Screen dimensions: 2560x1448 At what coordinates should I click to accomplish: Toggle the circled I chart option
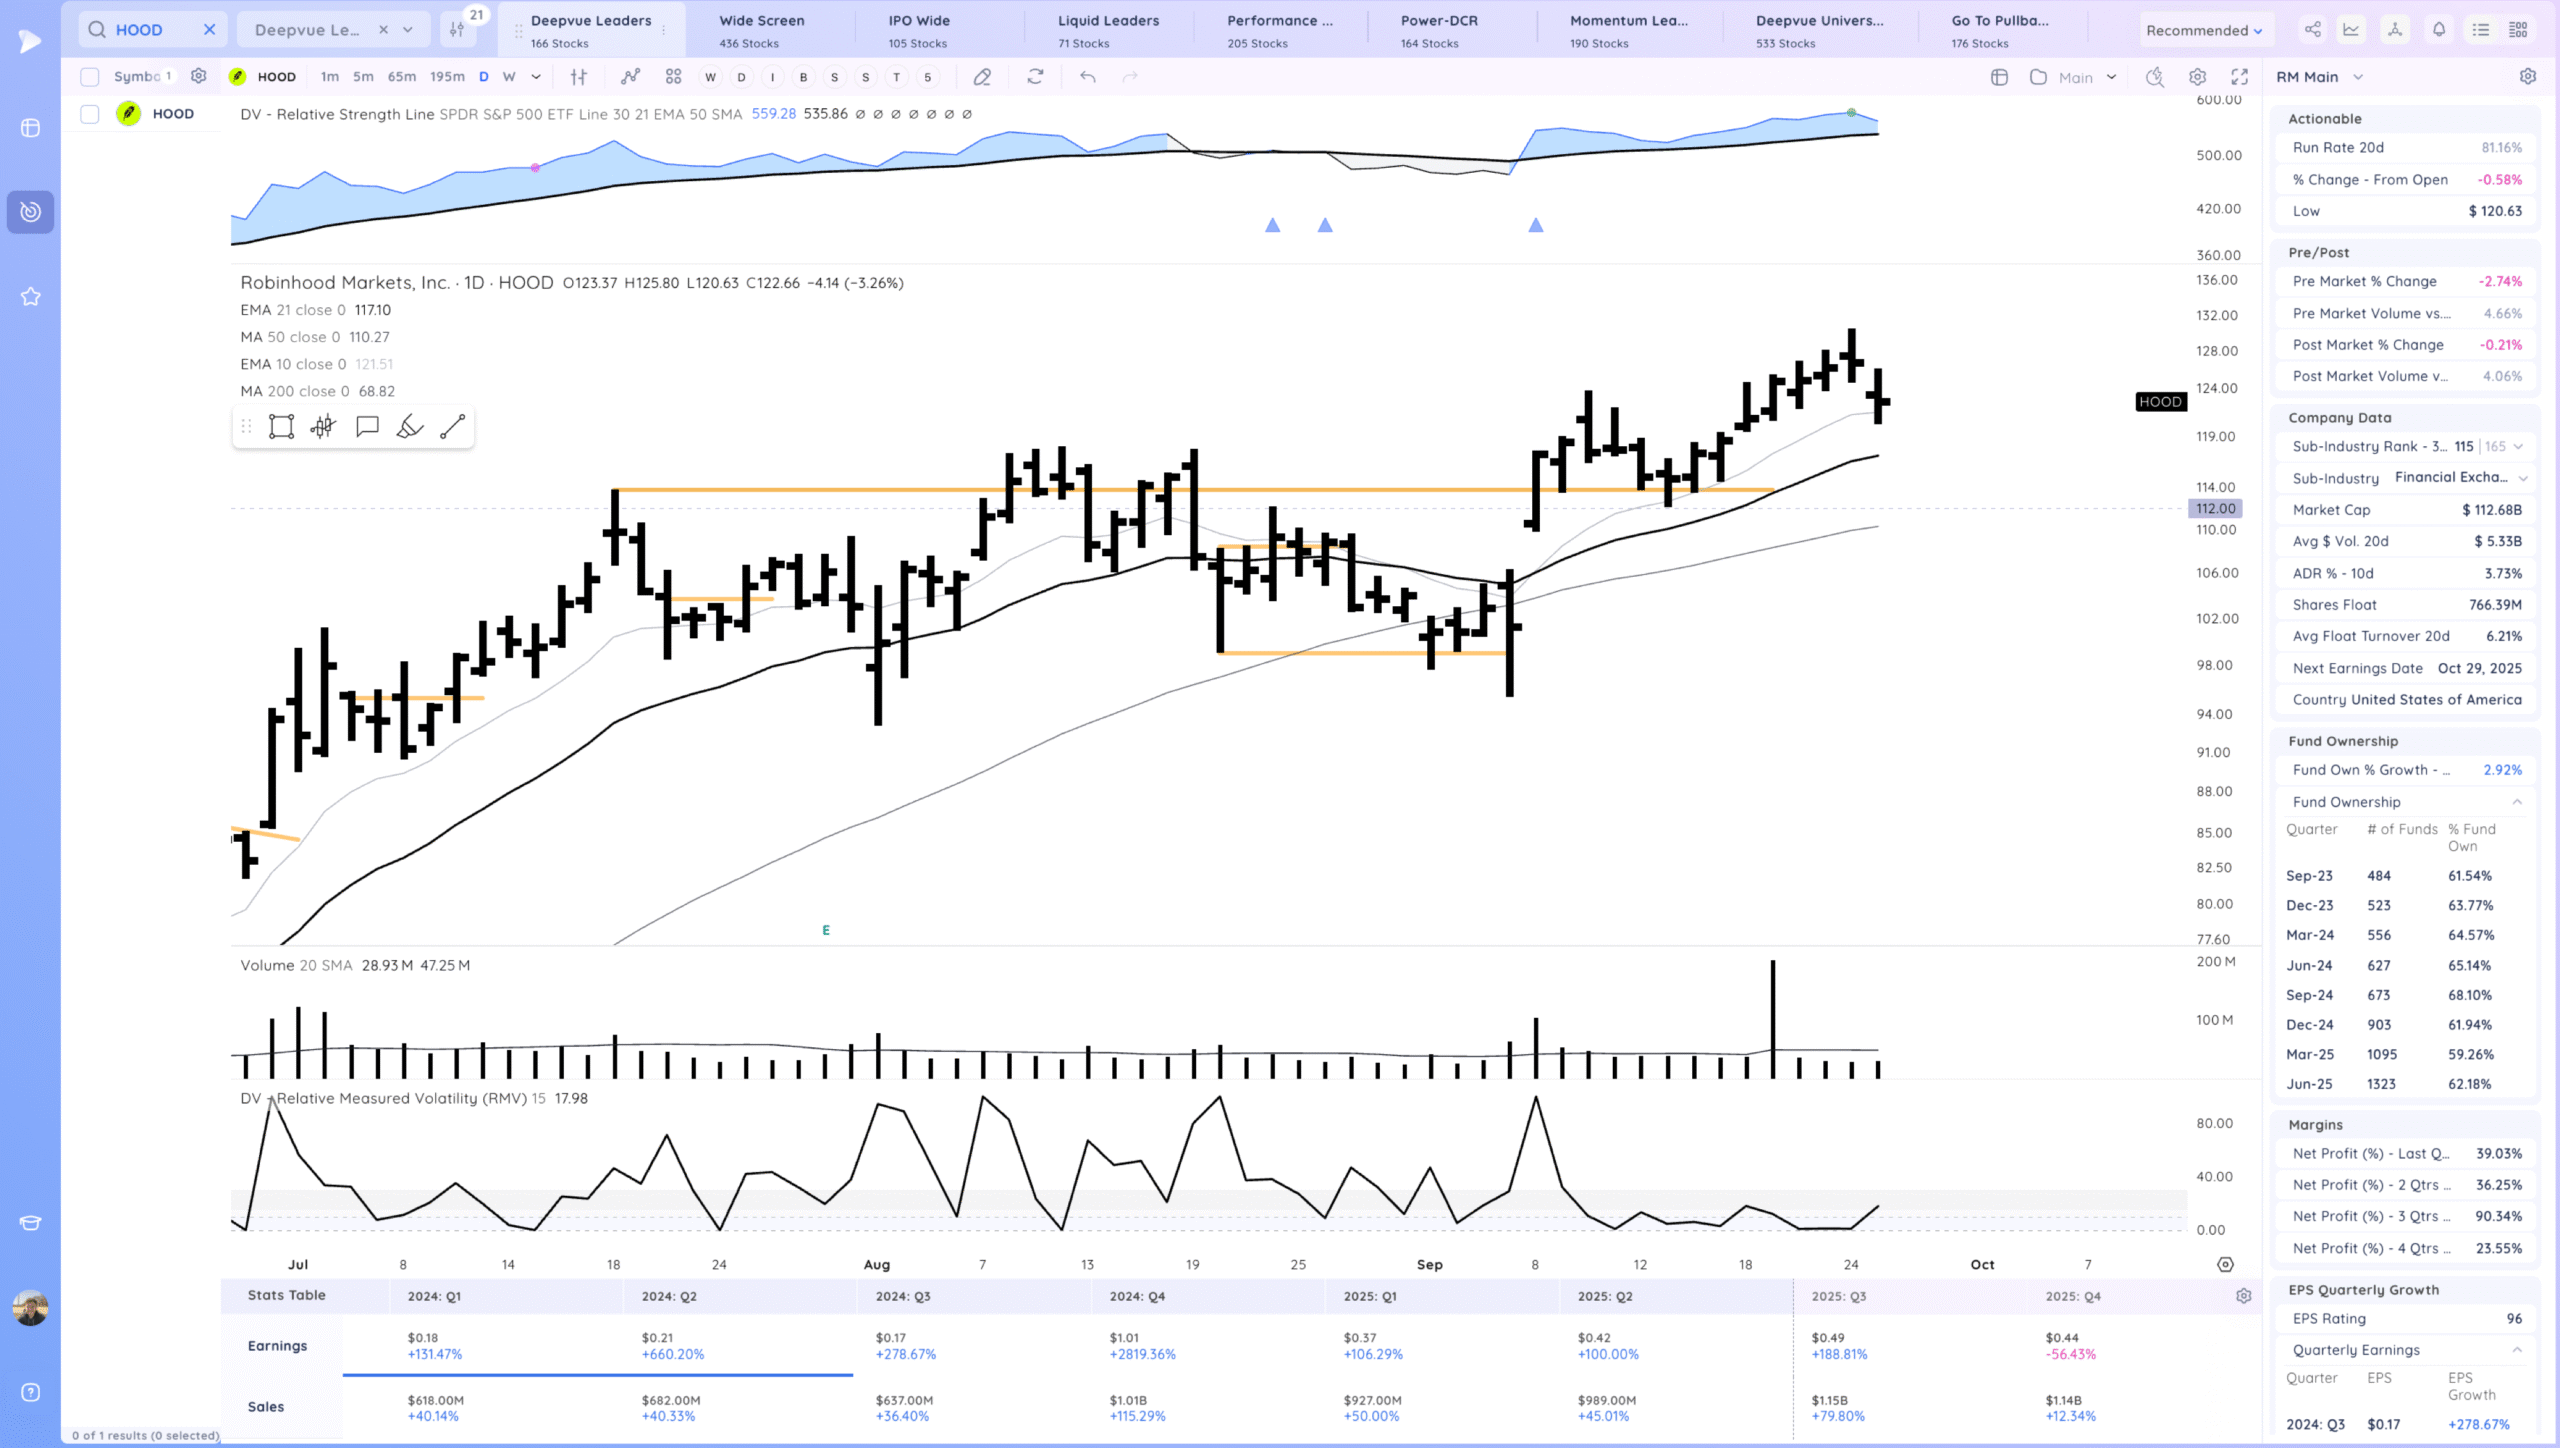pyautogui.click(x=772, y=77)
